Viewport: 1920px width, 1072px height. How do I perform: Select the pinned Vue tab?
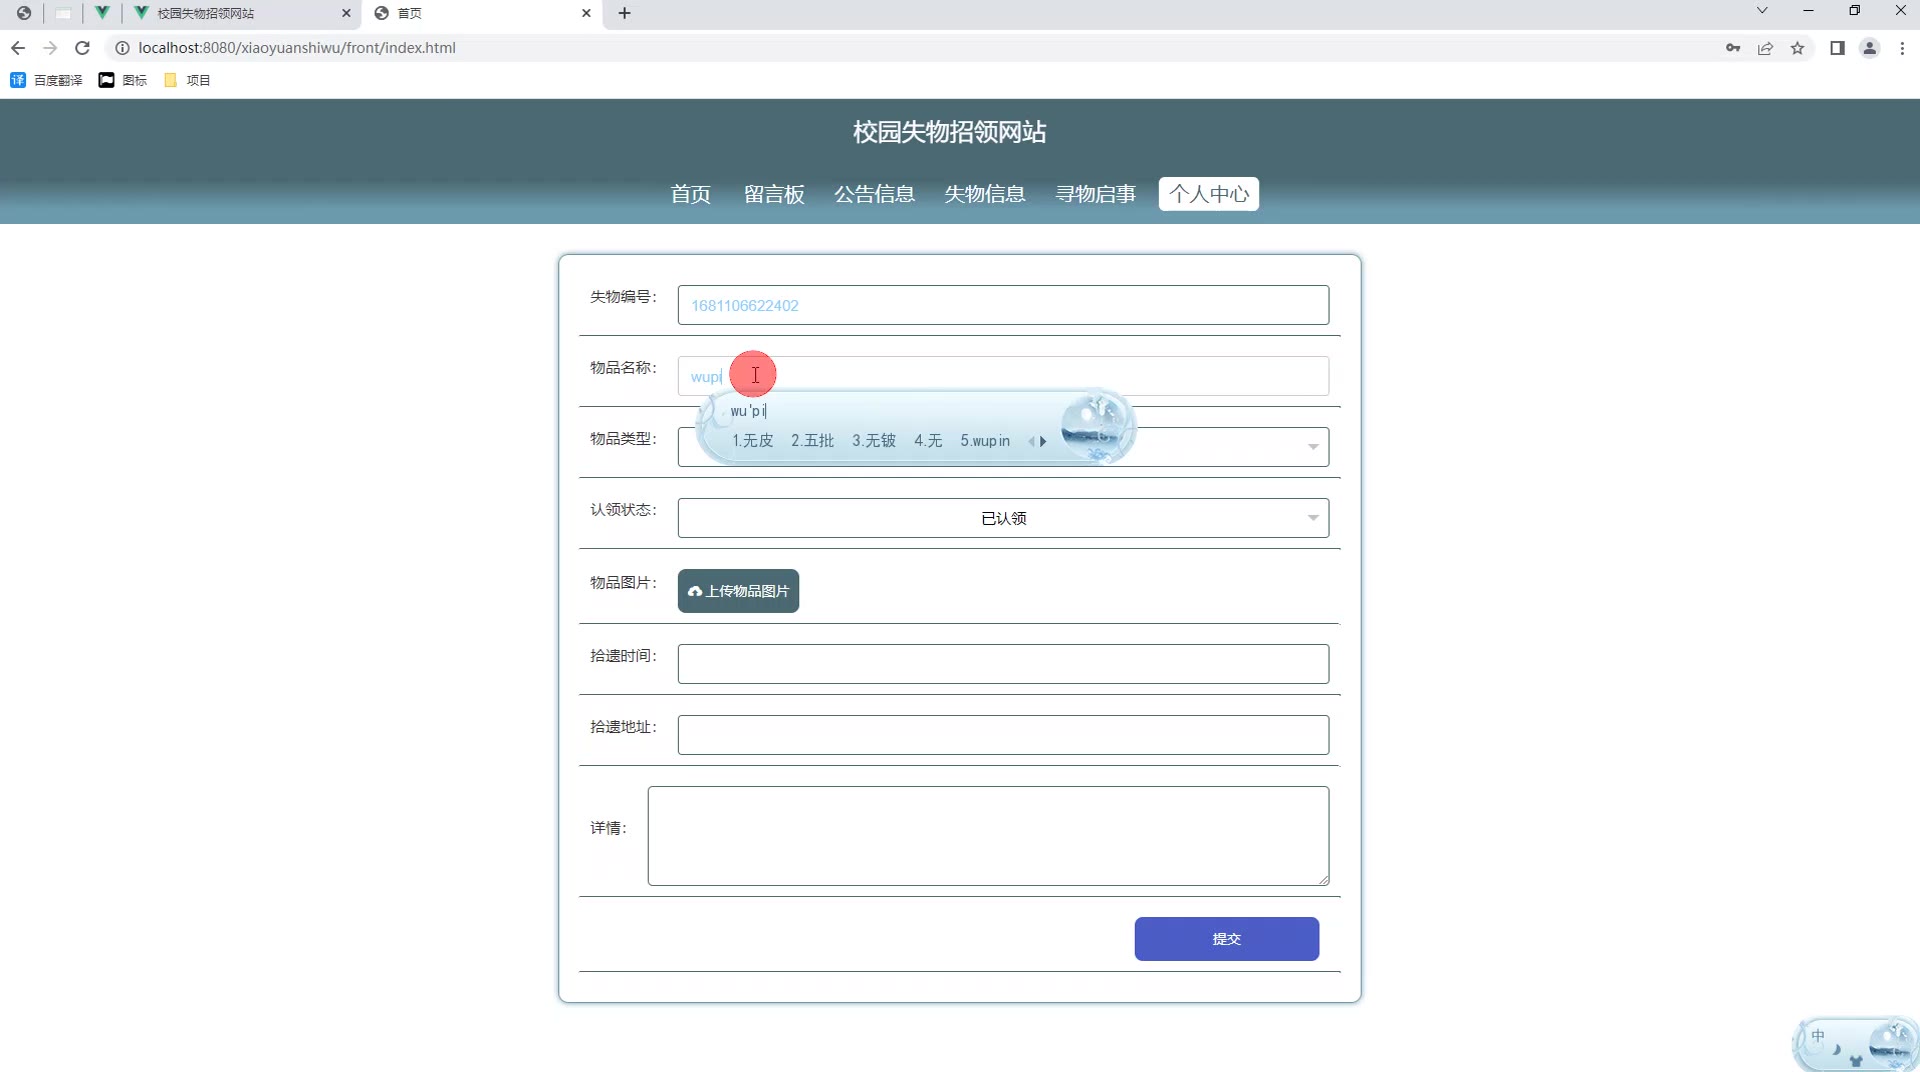click(x=102, y=13)
